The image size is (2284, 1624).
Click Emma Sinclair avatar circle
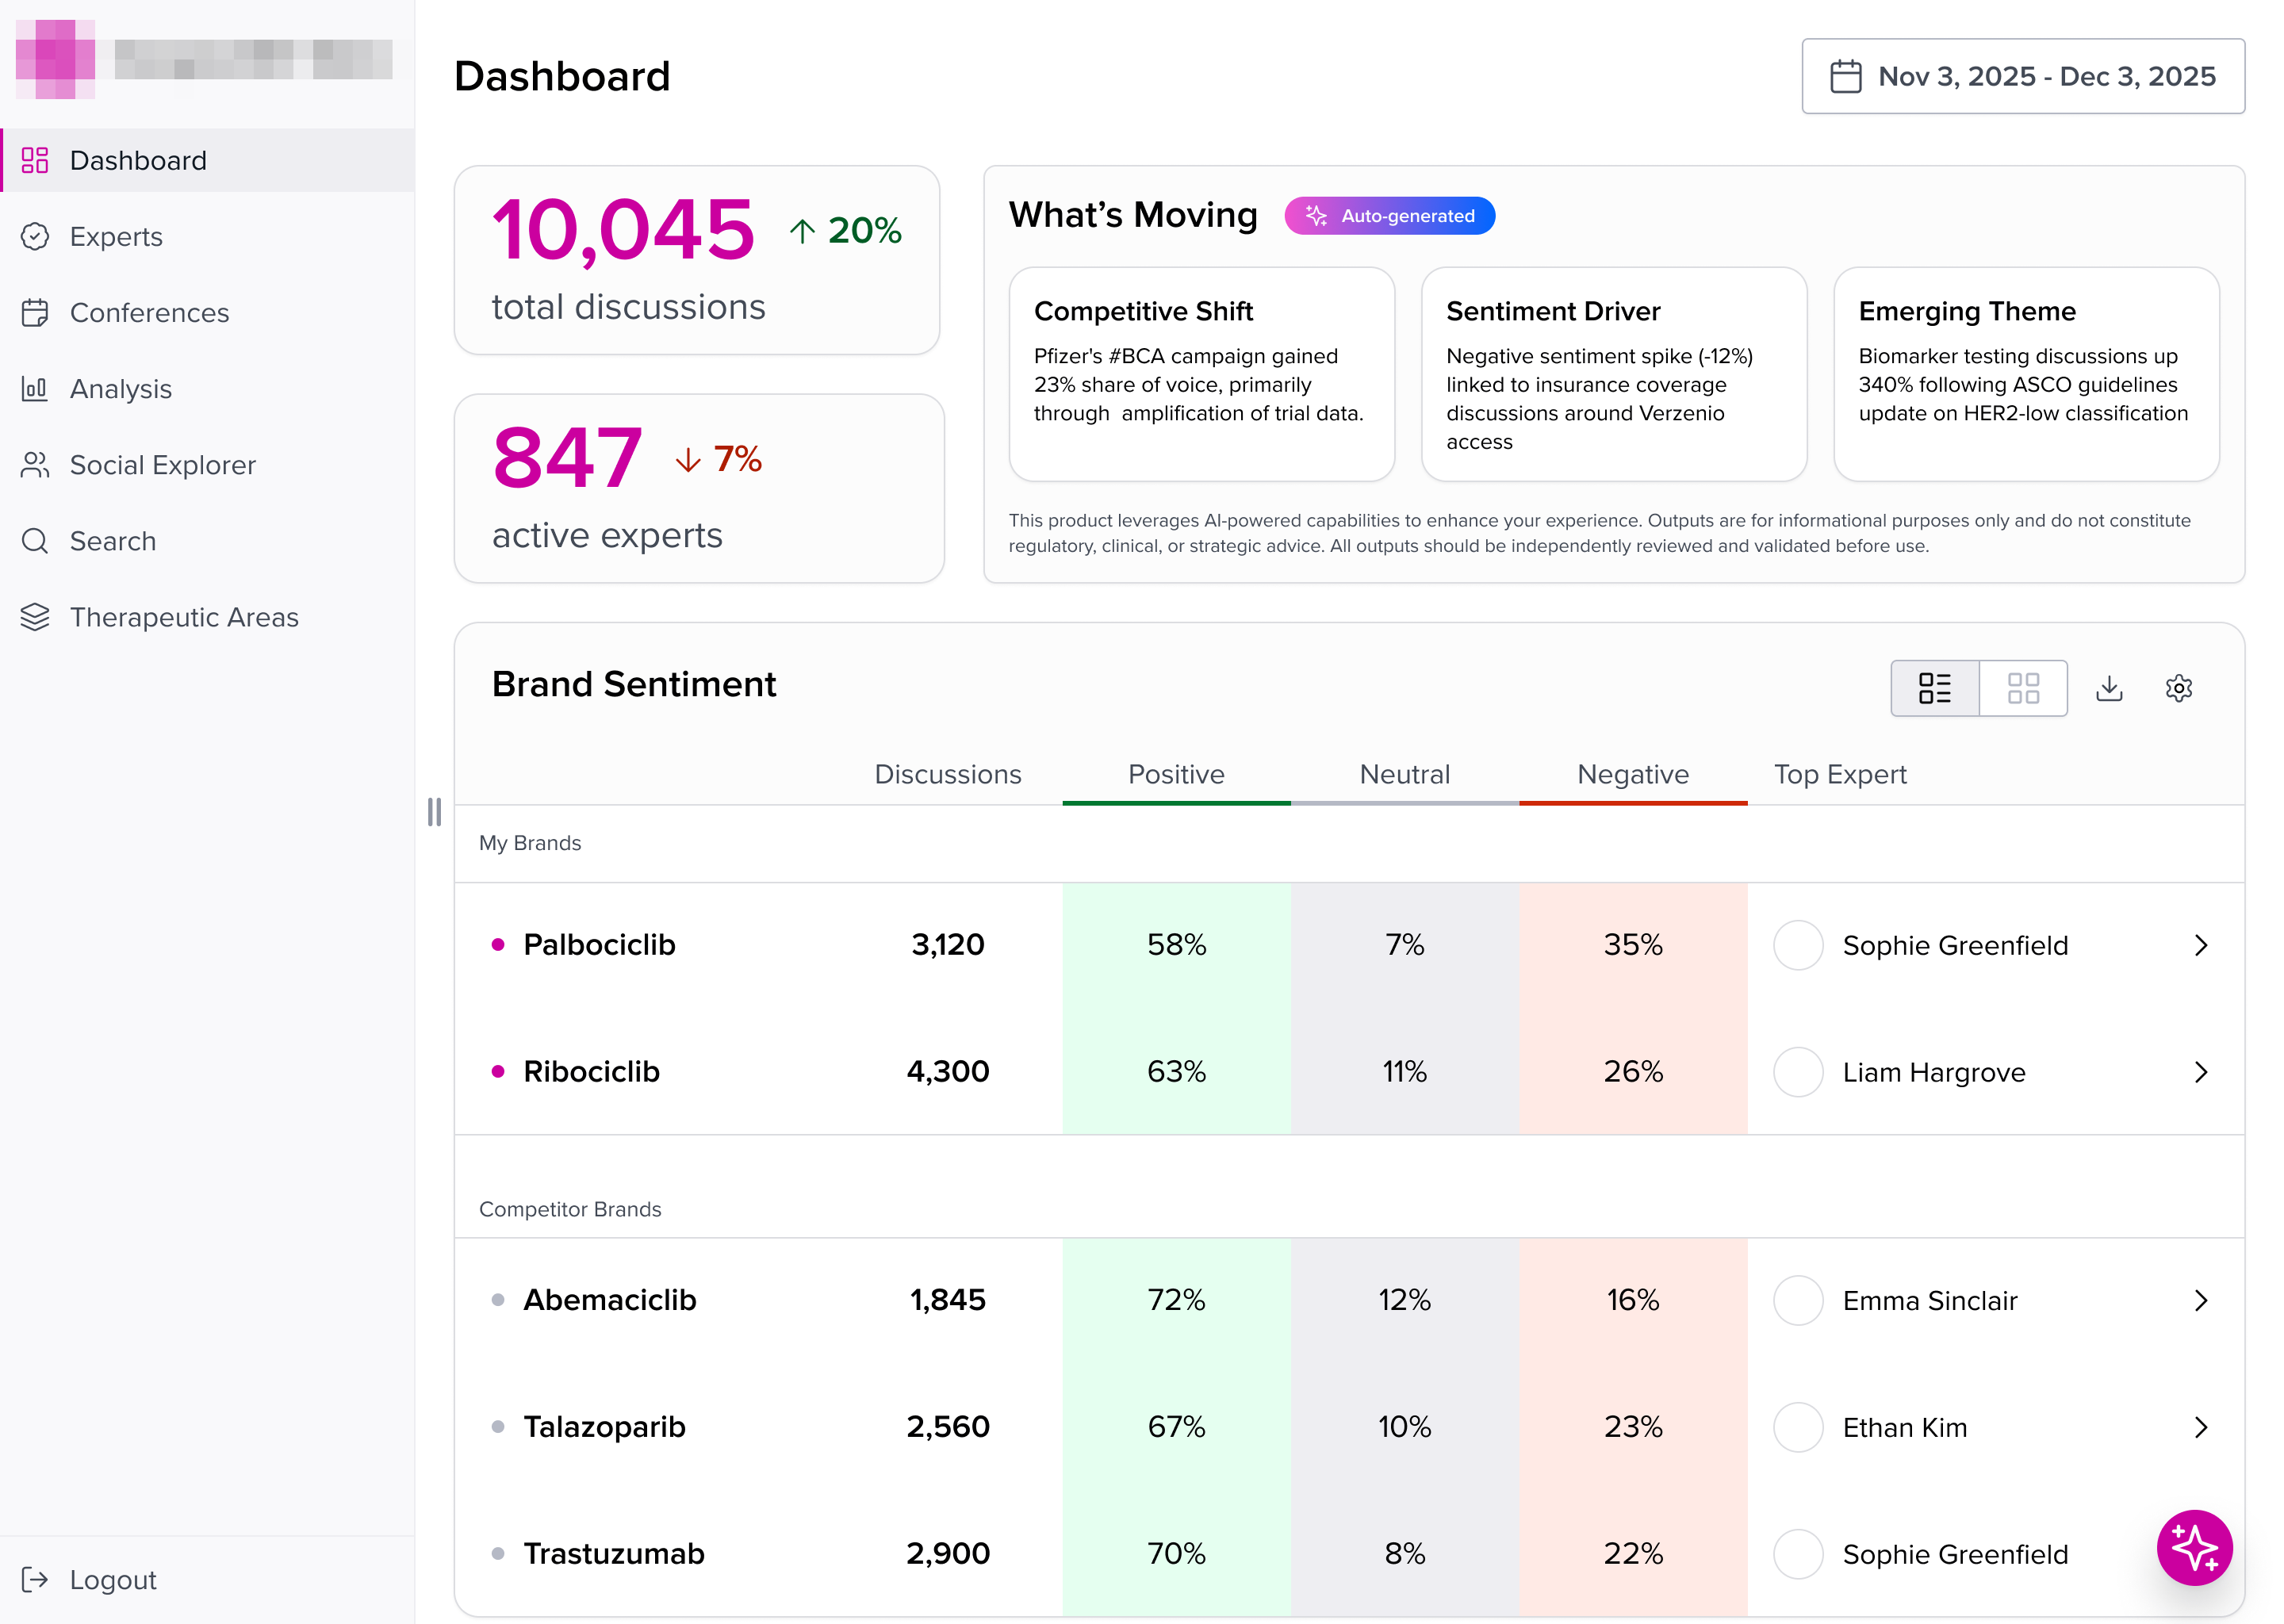[1798, 1300]
